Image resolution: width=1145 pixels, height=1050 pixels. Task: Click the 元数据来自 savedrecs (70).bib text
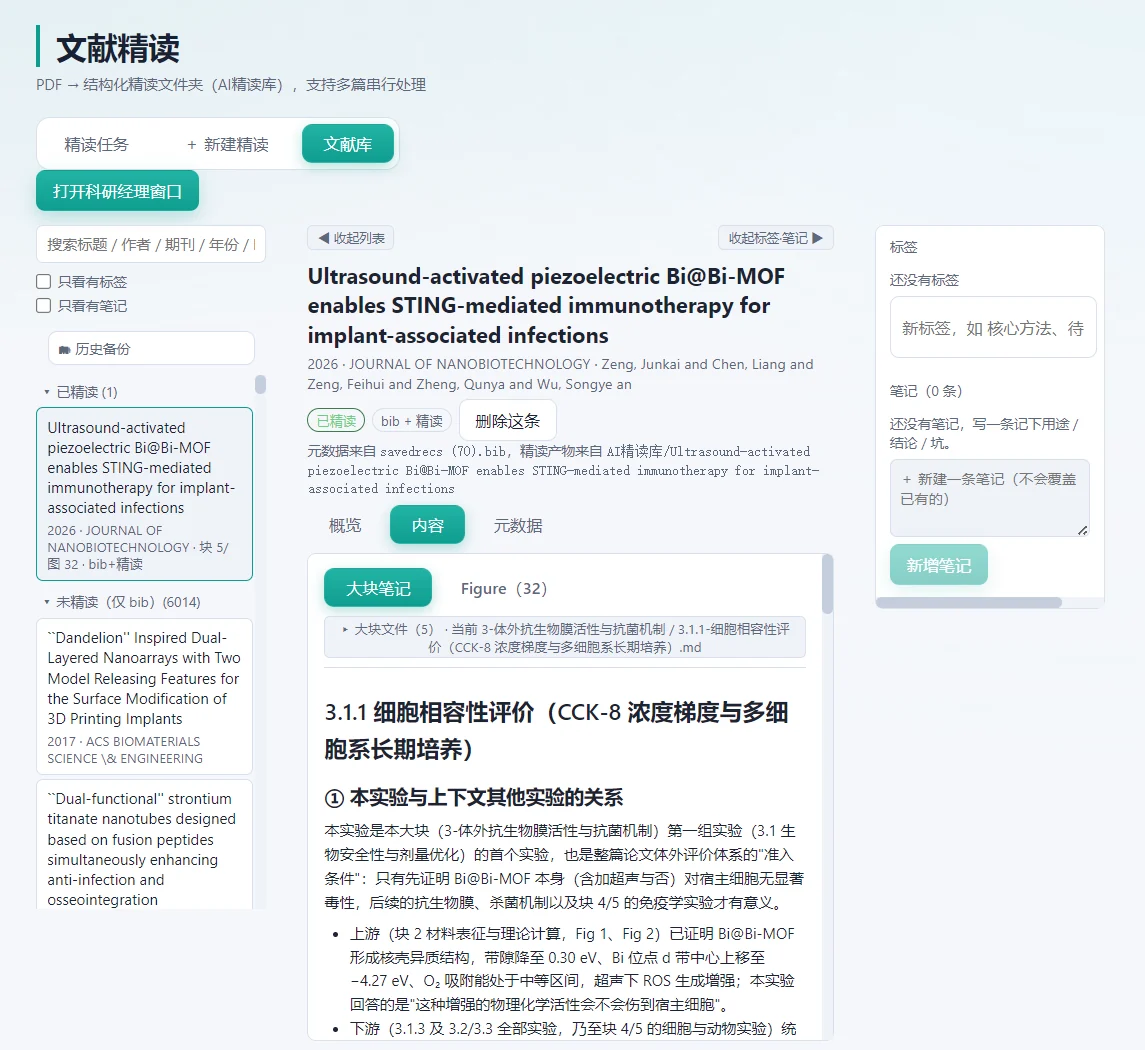563,470
